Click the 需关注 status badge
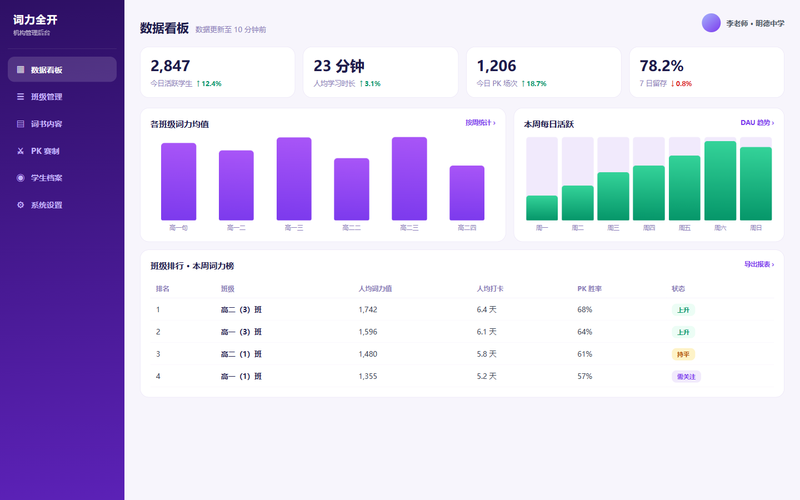The width and height of the screenshot is (800, 500). [686, 377]
